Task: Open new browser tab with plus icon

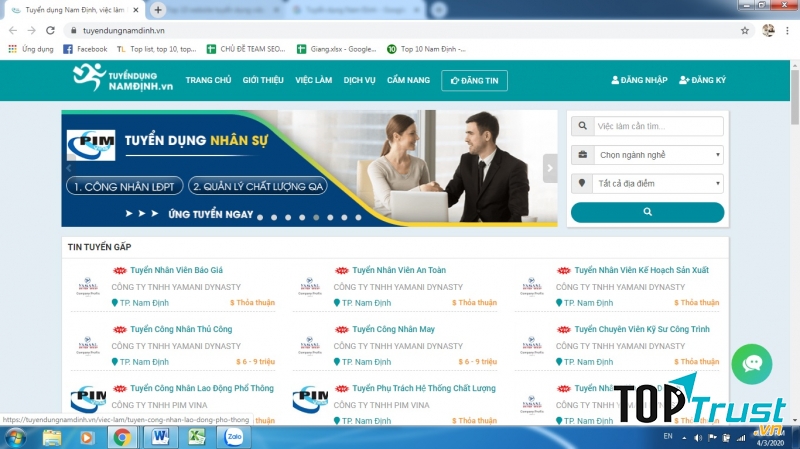Action: pyautogui.click(x=157, y=9)
